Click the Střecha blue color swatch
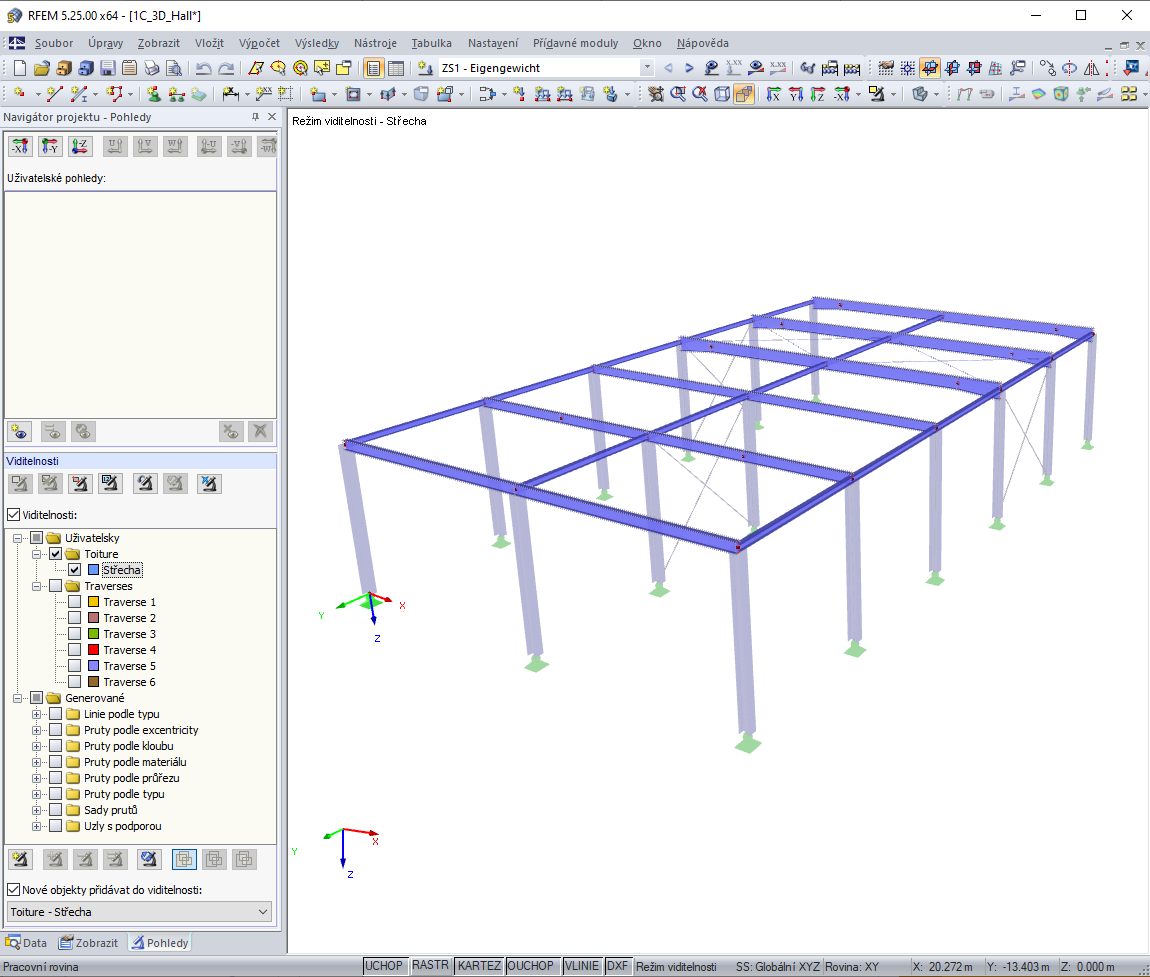The height and width of the screenshot is (977, 1150). (93, 570)
